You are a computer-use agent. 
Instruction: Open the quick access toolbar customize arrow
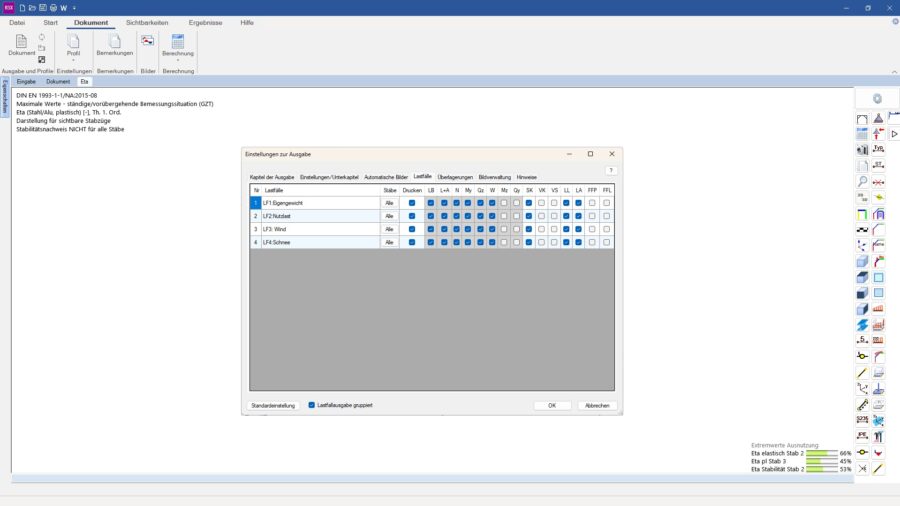75,8
